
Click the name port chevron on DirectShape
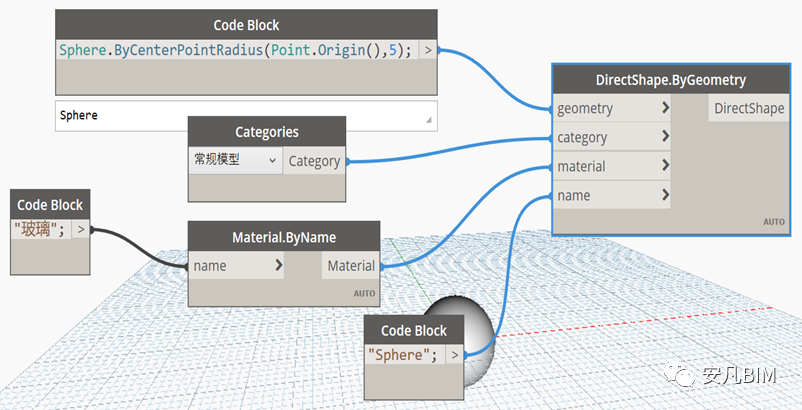point(666,195)
